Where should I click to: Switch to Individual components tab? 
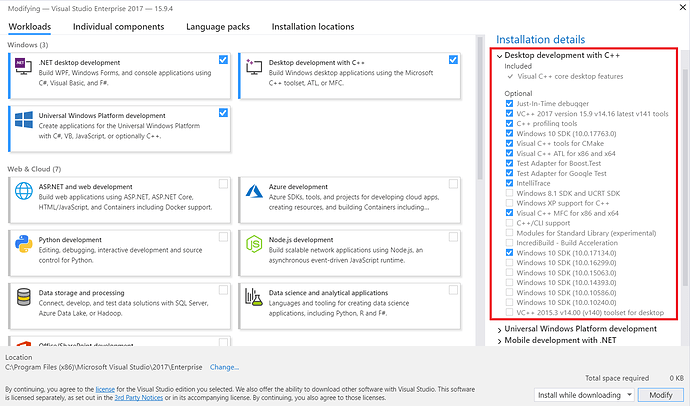[x=118, y=27]
